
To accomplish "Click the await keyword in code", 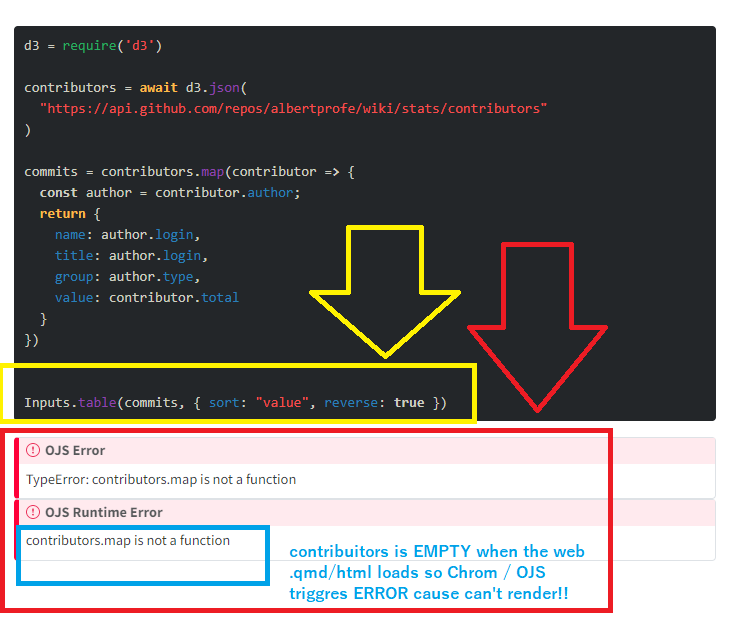I will coord(159,88).
